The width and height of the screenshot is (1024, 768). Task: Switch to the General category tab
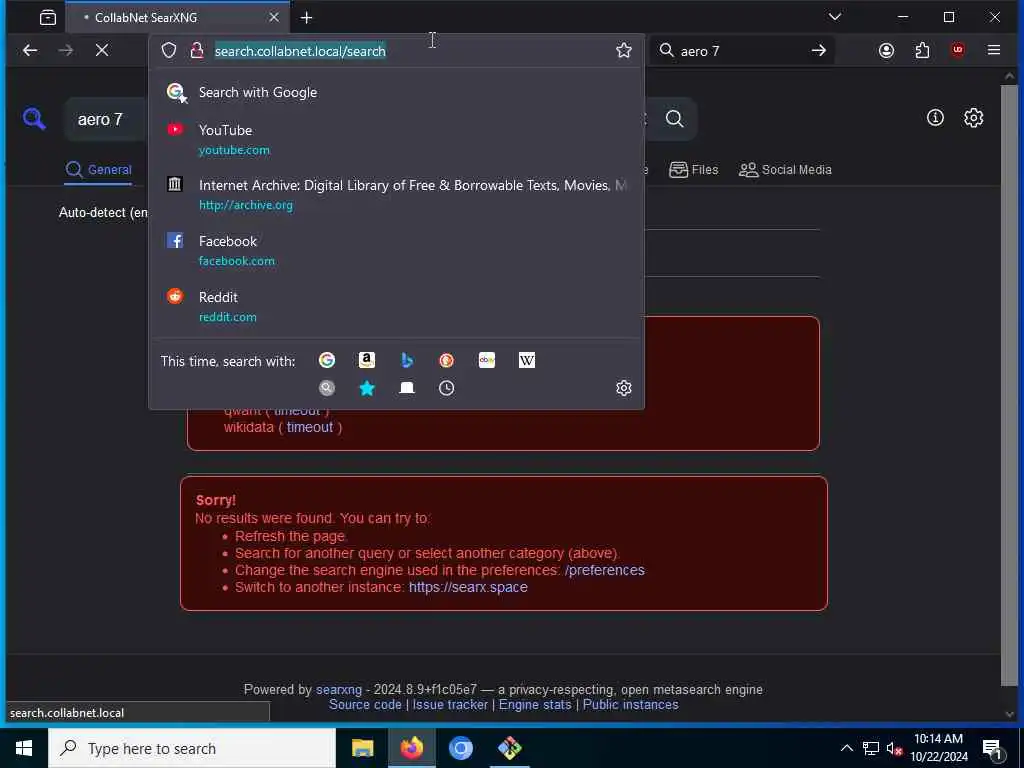point(99,170)
